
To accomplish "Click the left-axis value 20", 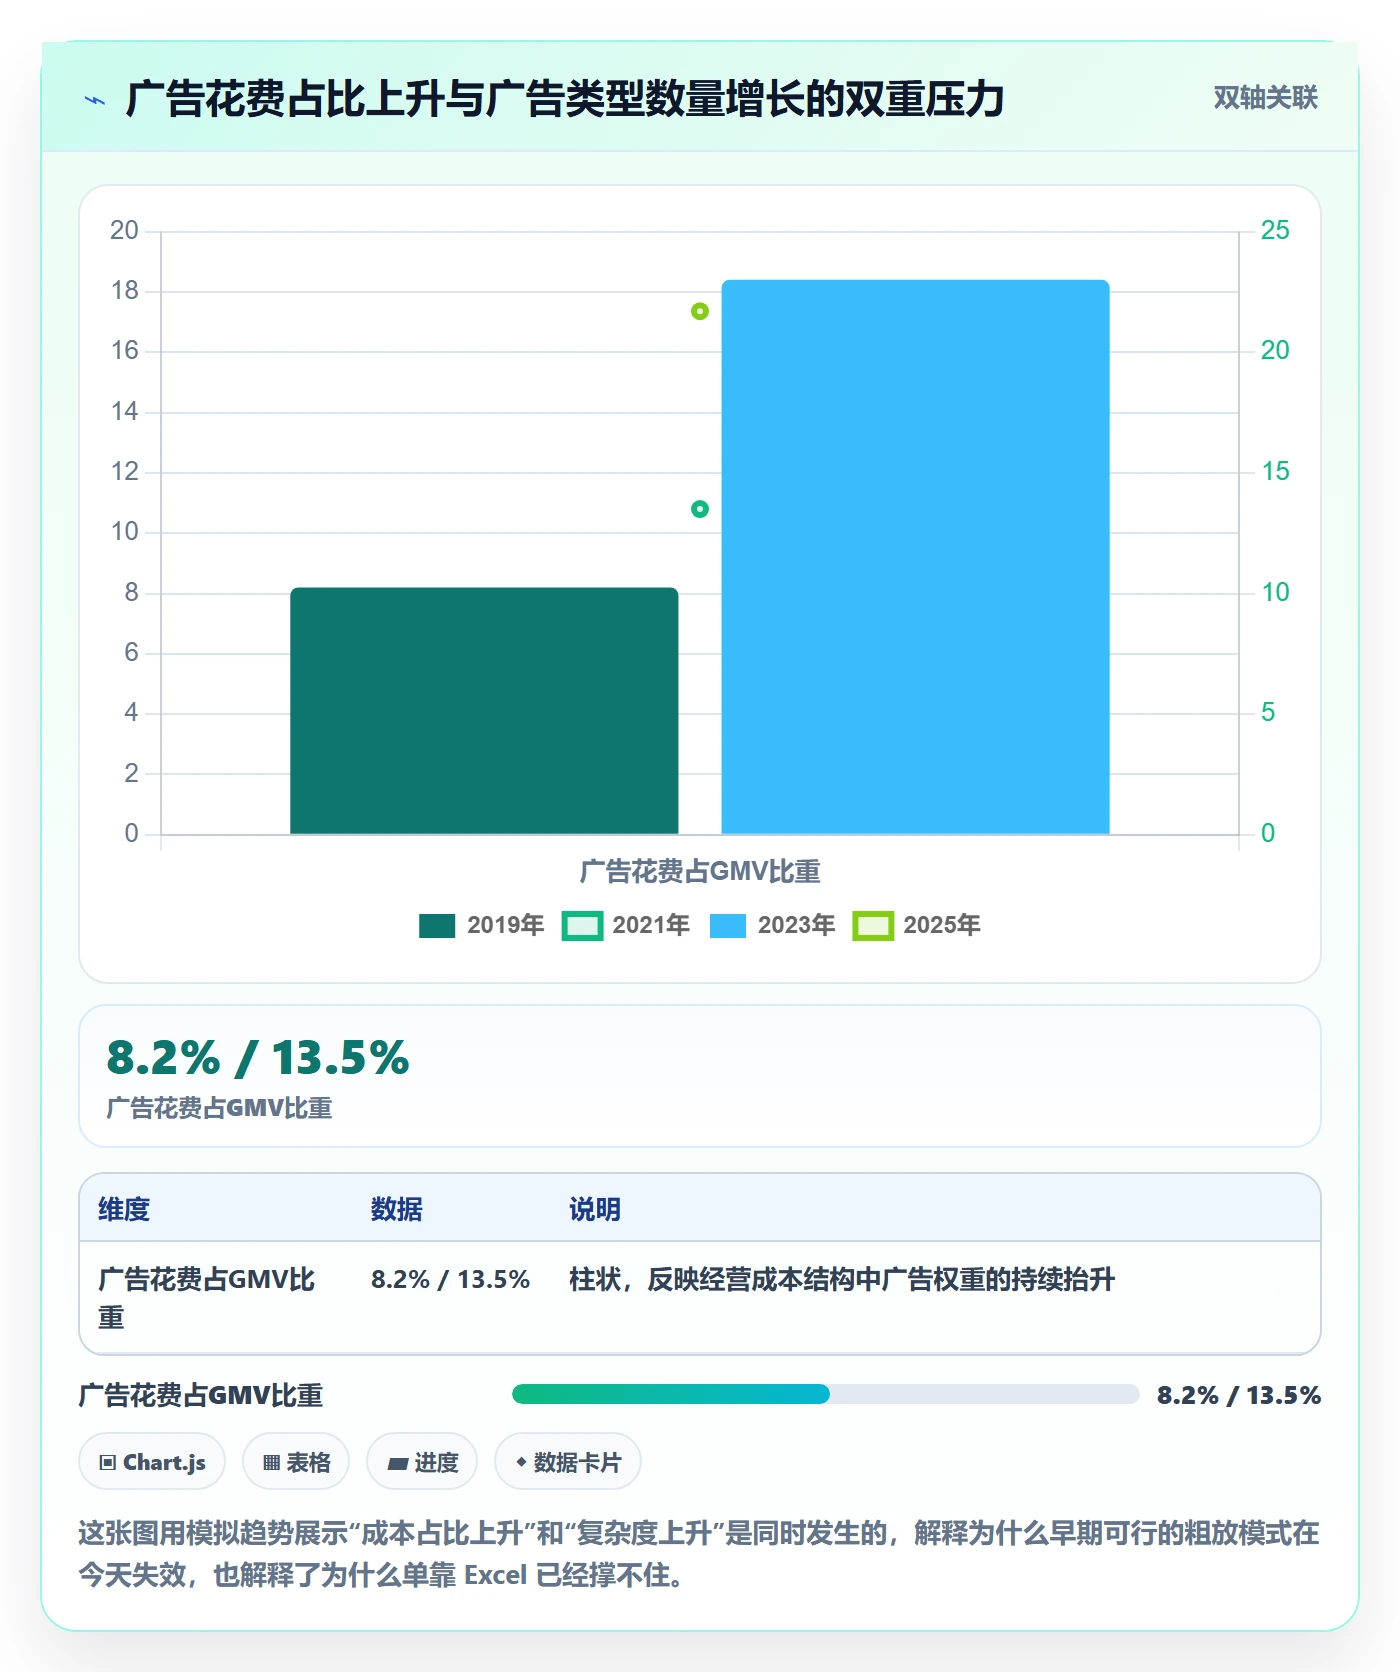I will pyautogui.click(x=124, y=230).
